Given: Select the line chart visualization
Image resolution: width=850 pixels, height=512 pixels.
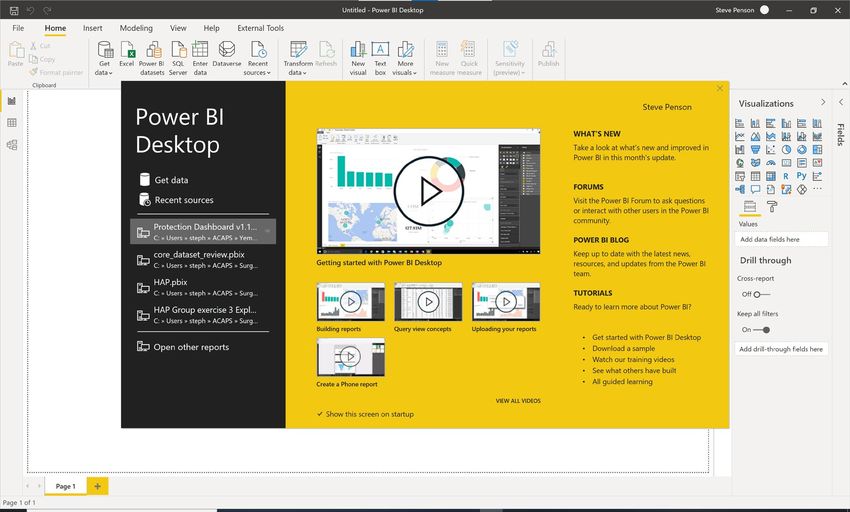Looking at the screenshot, I should click(739, 136).
